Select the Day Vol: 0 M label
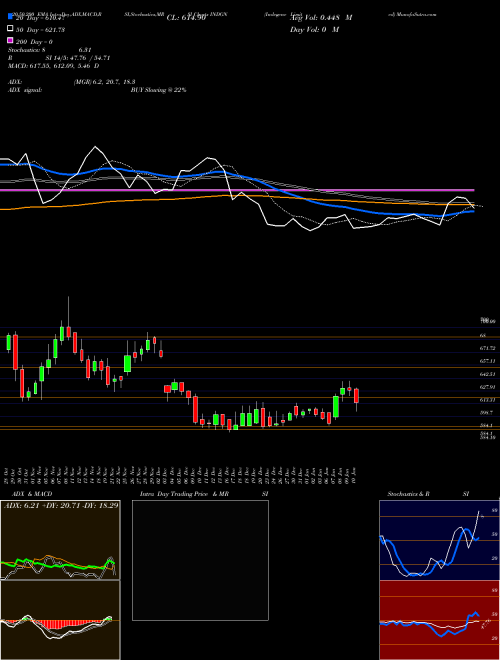Viewport: 500px width, 660px height. tap(314, 29)
